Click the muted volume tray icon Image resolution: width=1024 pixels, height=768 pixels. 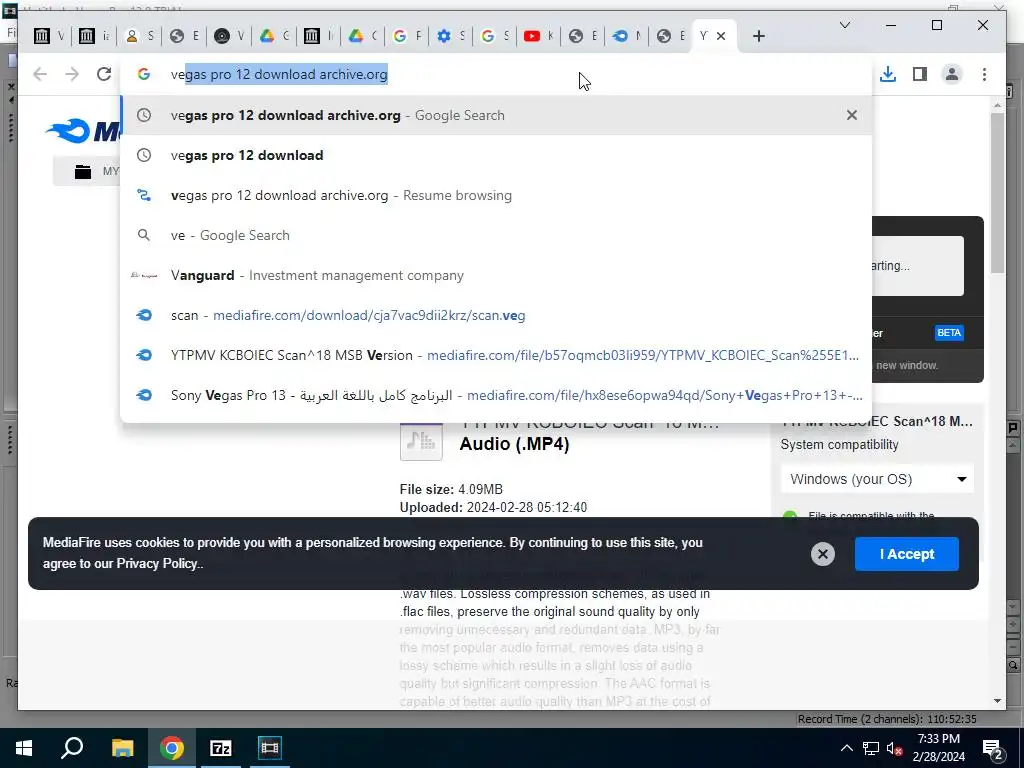coord(894,748)
